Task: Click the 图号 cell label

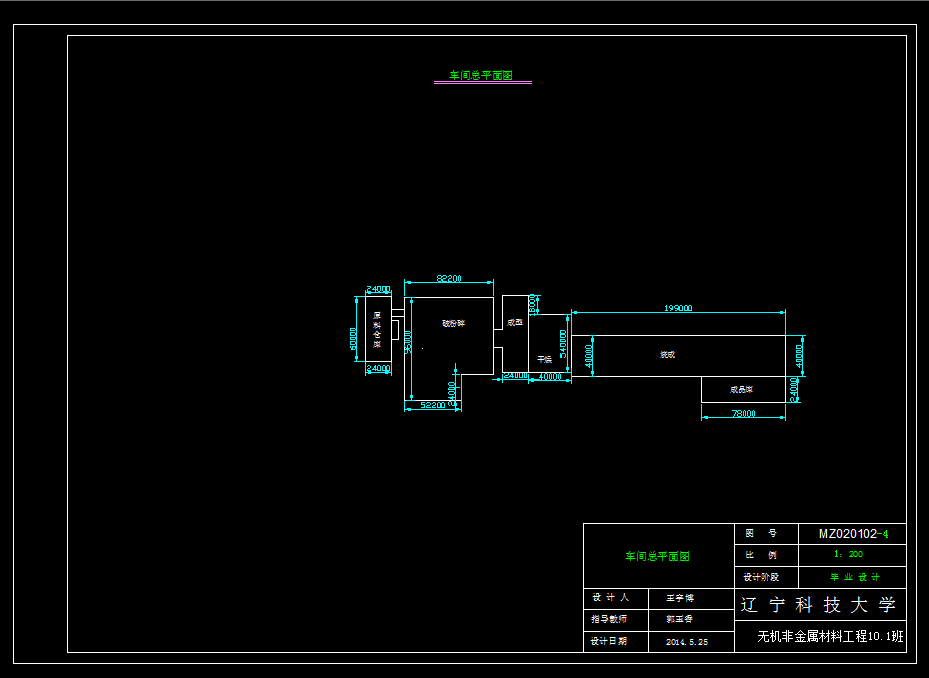Action: click(x=761, y=533)
